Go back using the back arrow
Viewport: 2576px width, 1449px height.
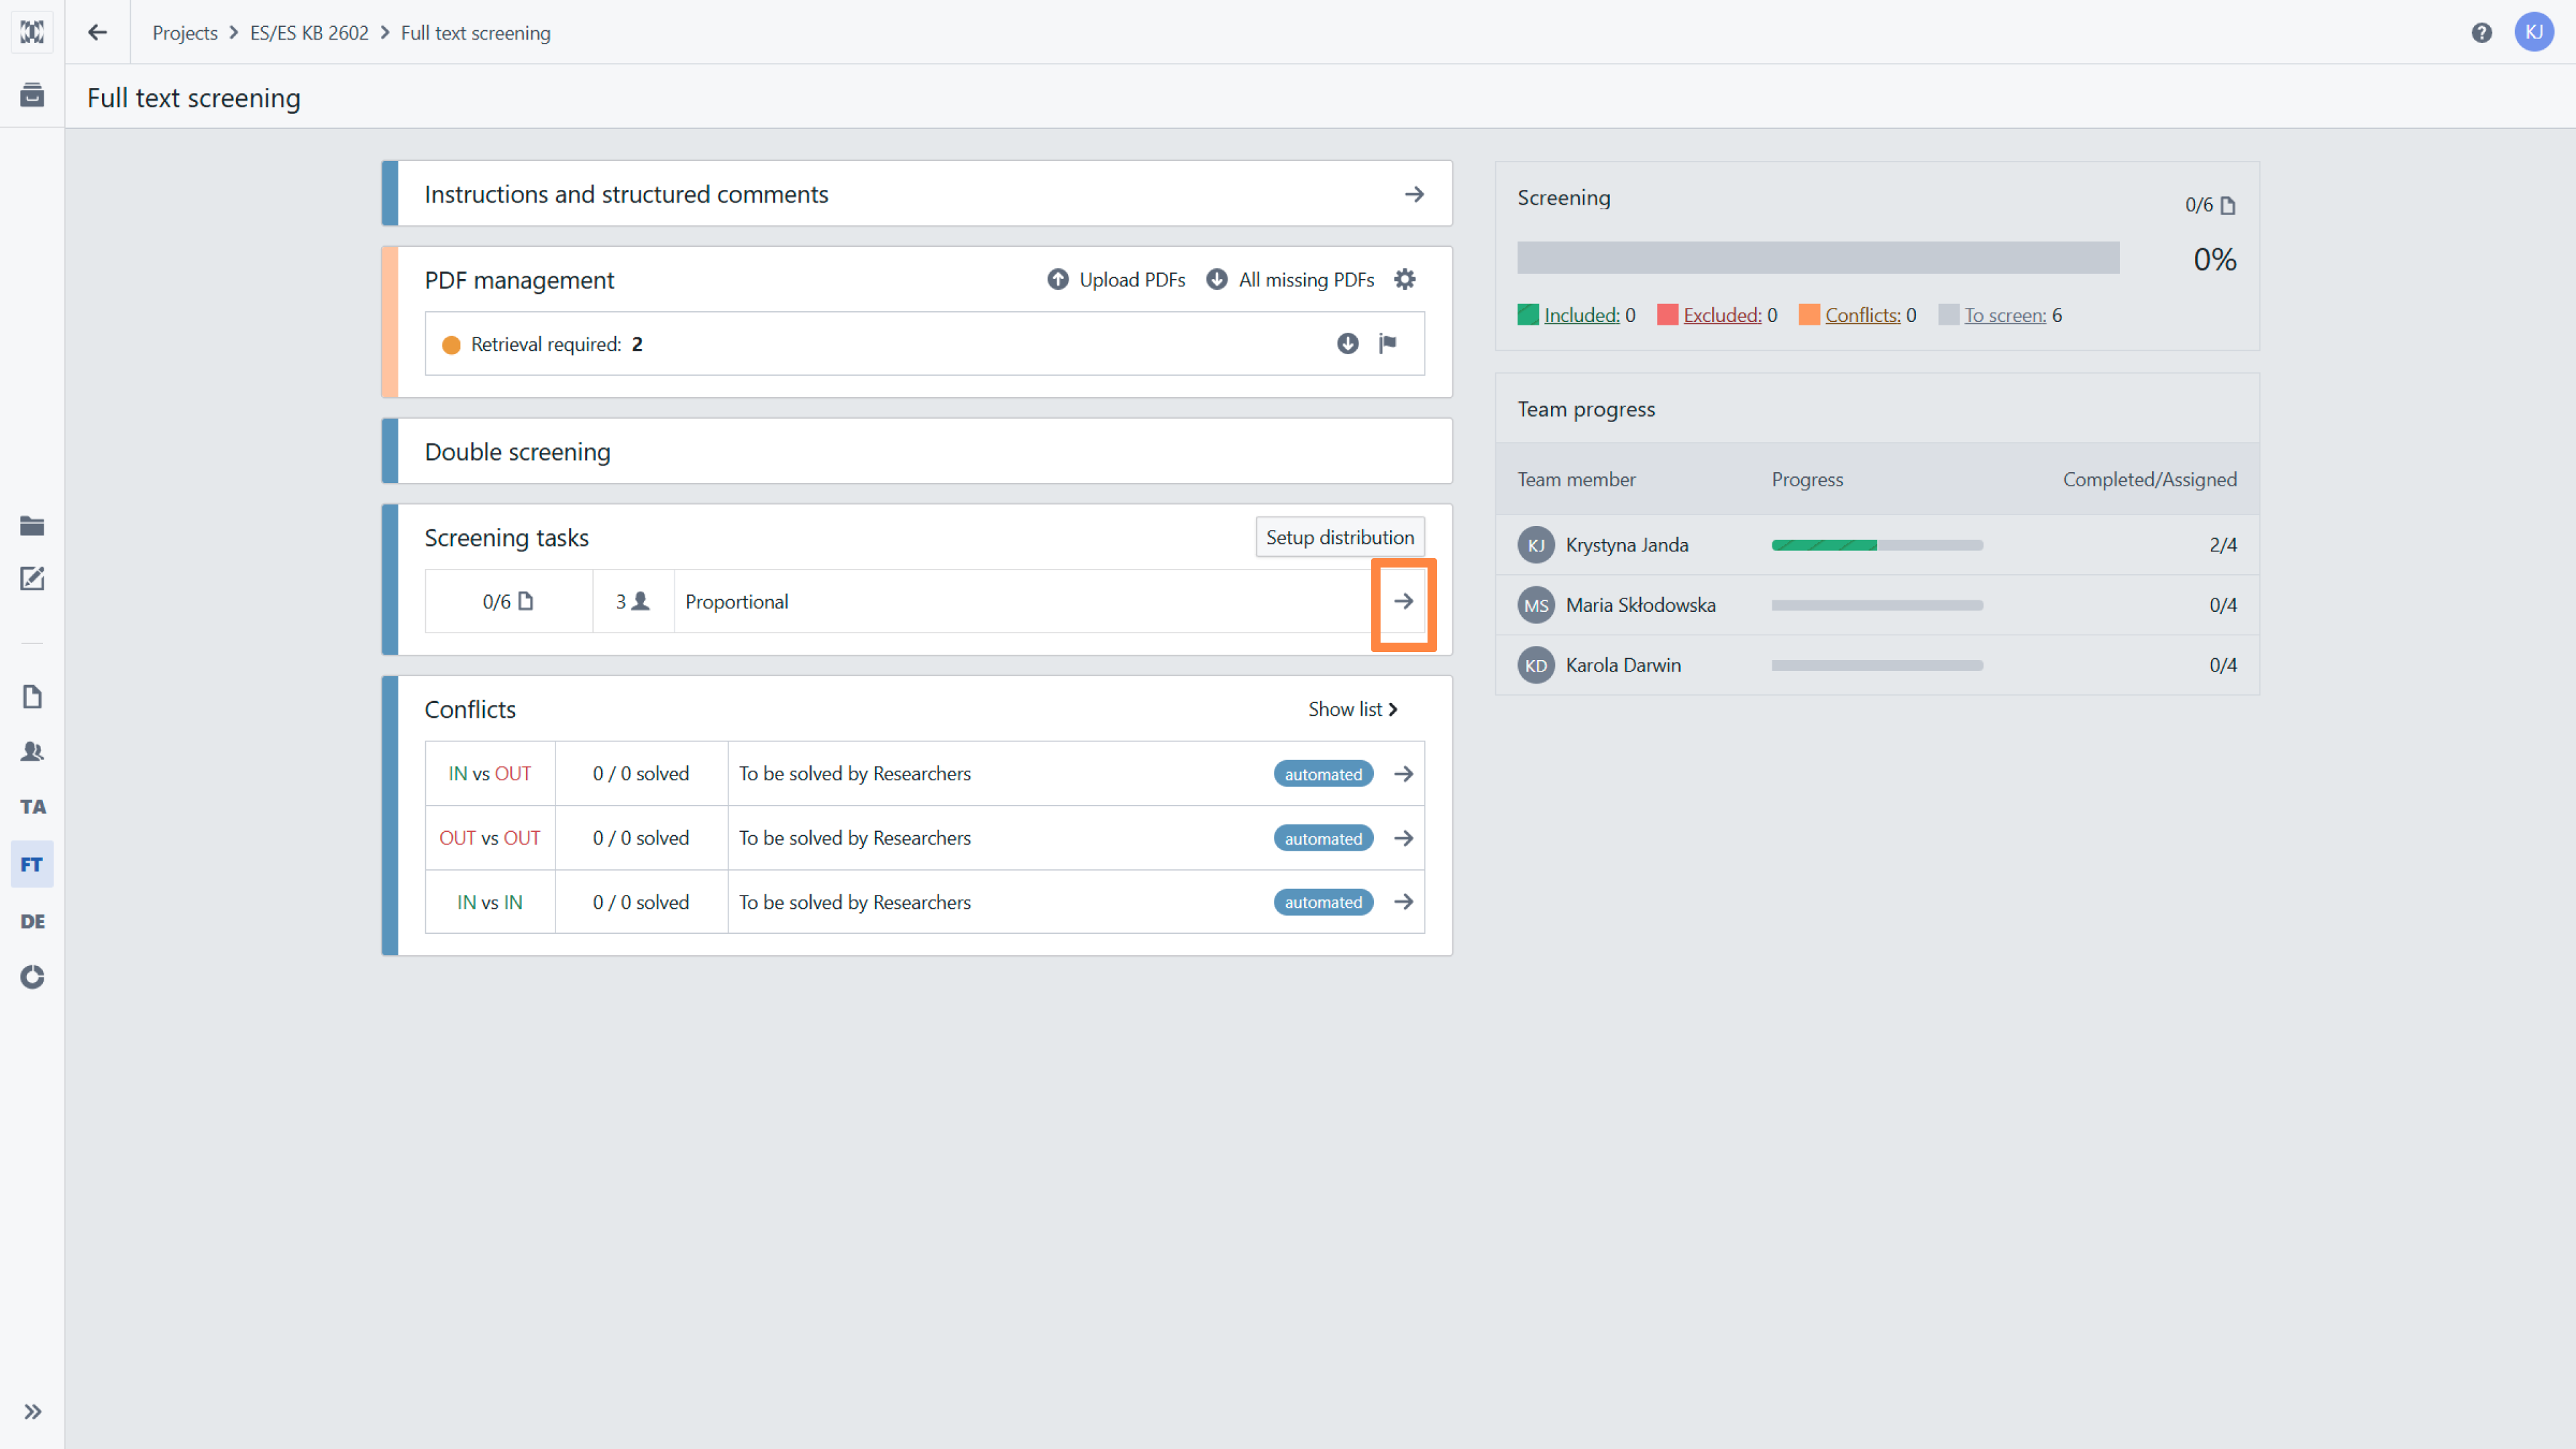(x=97, y=32)
